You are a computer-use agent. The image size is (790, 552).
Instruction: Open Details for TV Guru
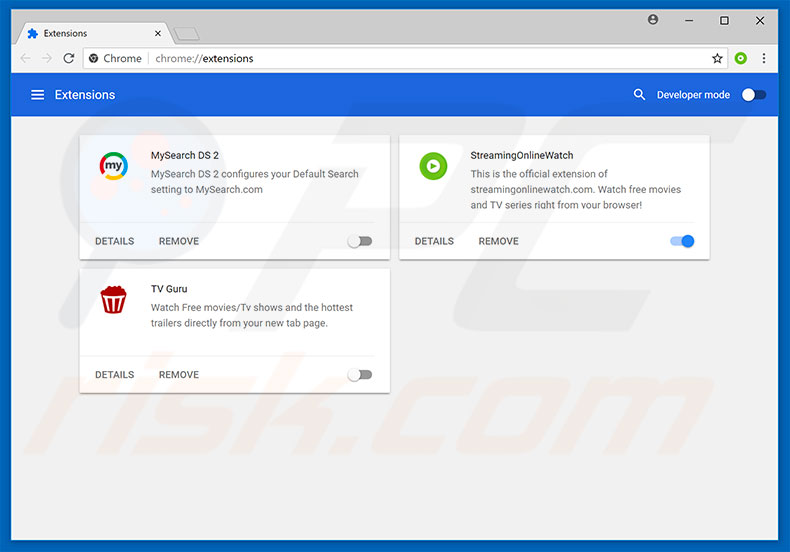pos(114,375)
